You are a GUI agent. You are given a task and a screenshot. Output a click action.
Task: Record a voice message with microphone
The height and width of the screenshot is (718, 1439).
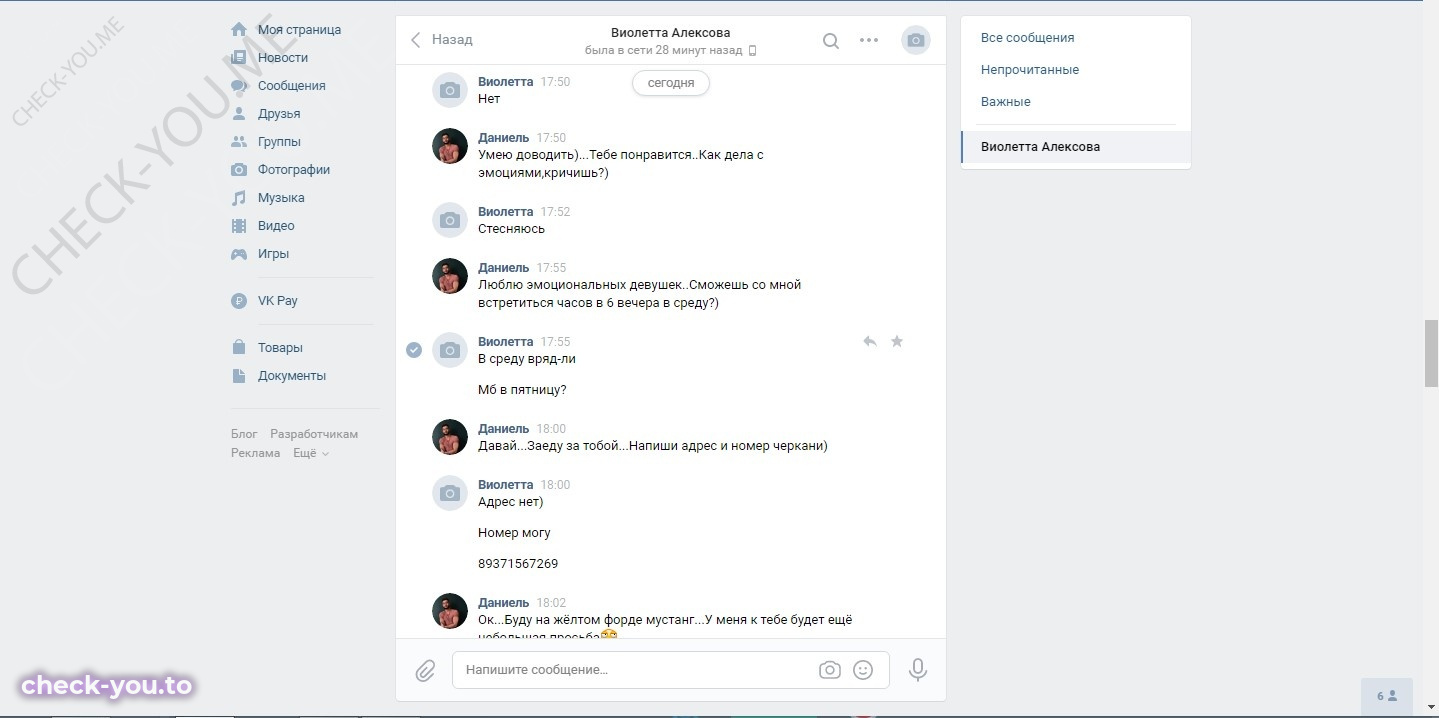918,670
